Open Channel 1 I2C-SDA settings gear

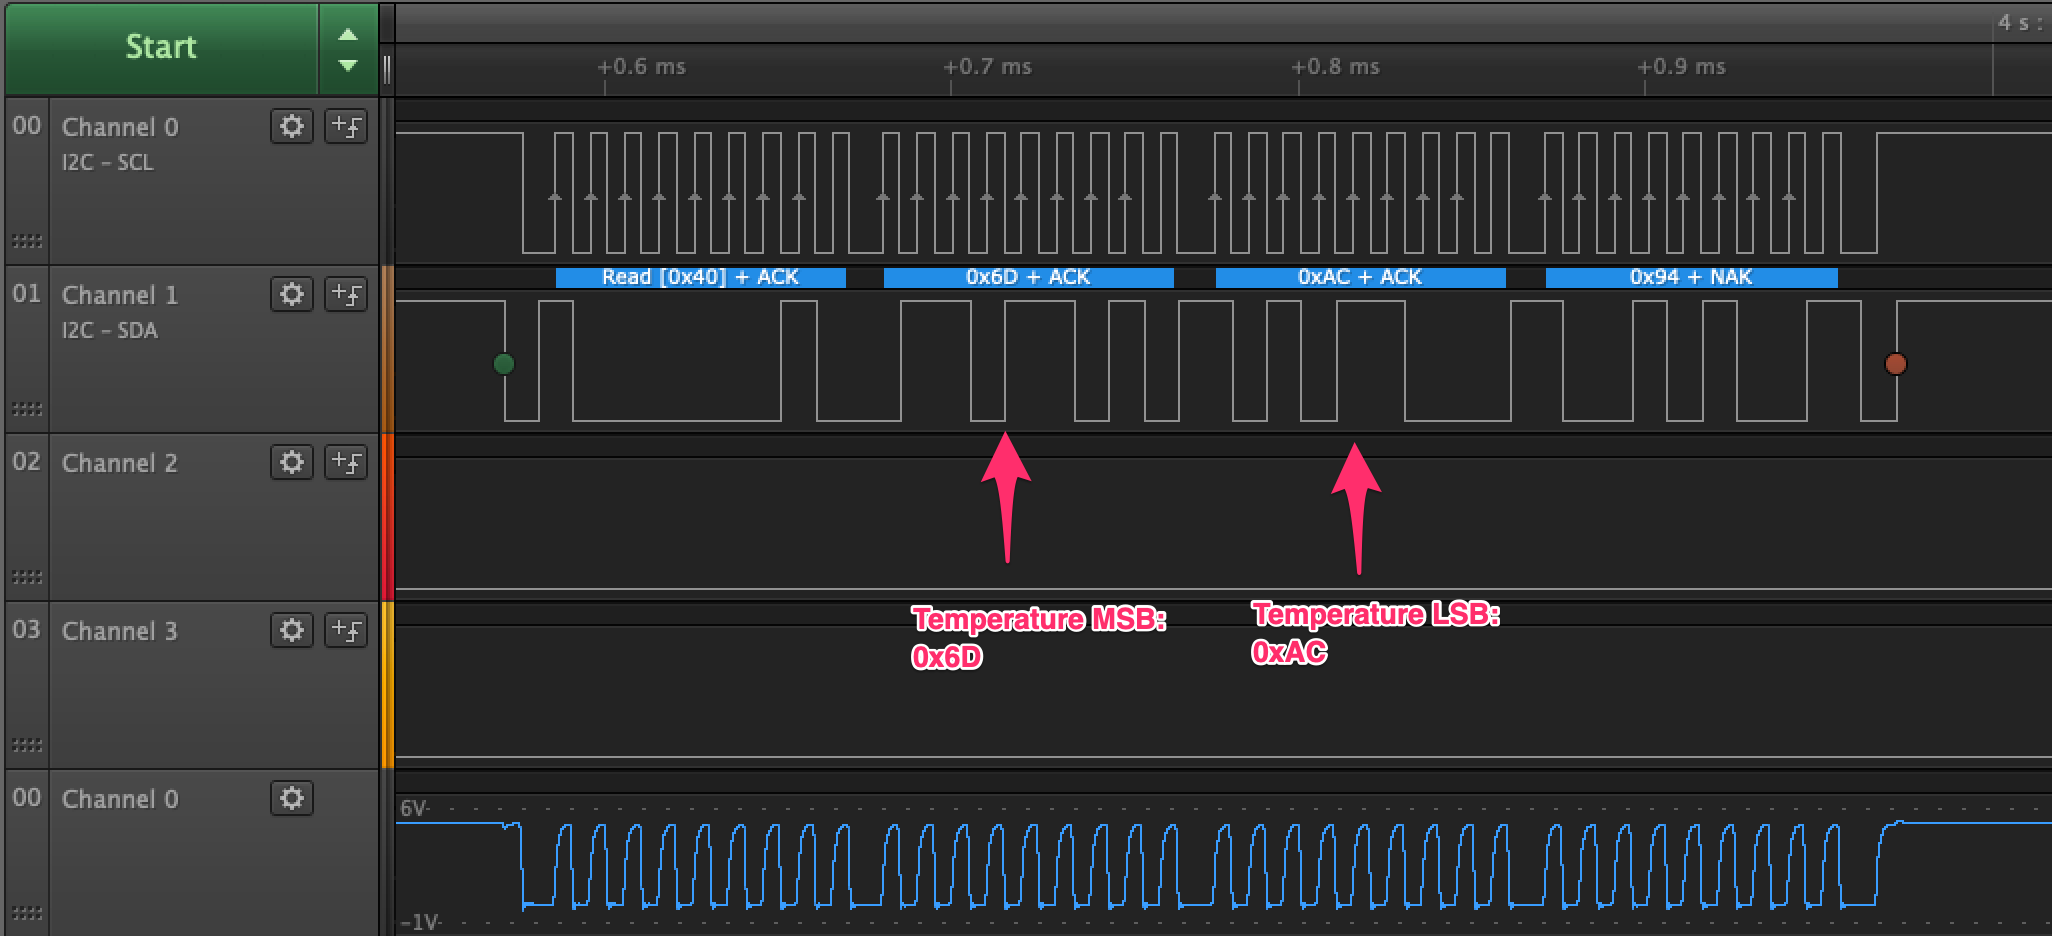tap(291, 294)
